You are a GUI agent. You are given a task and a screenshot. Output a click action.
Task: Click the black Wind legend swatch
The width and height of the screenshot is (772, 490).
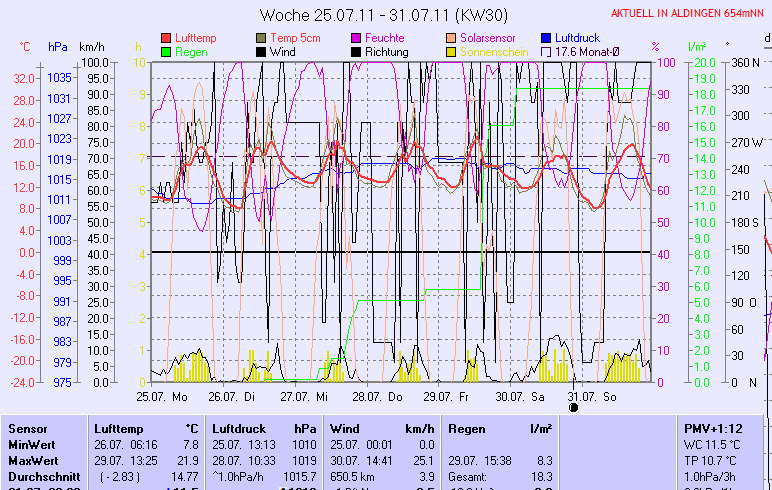click(261, 51)
